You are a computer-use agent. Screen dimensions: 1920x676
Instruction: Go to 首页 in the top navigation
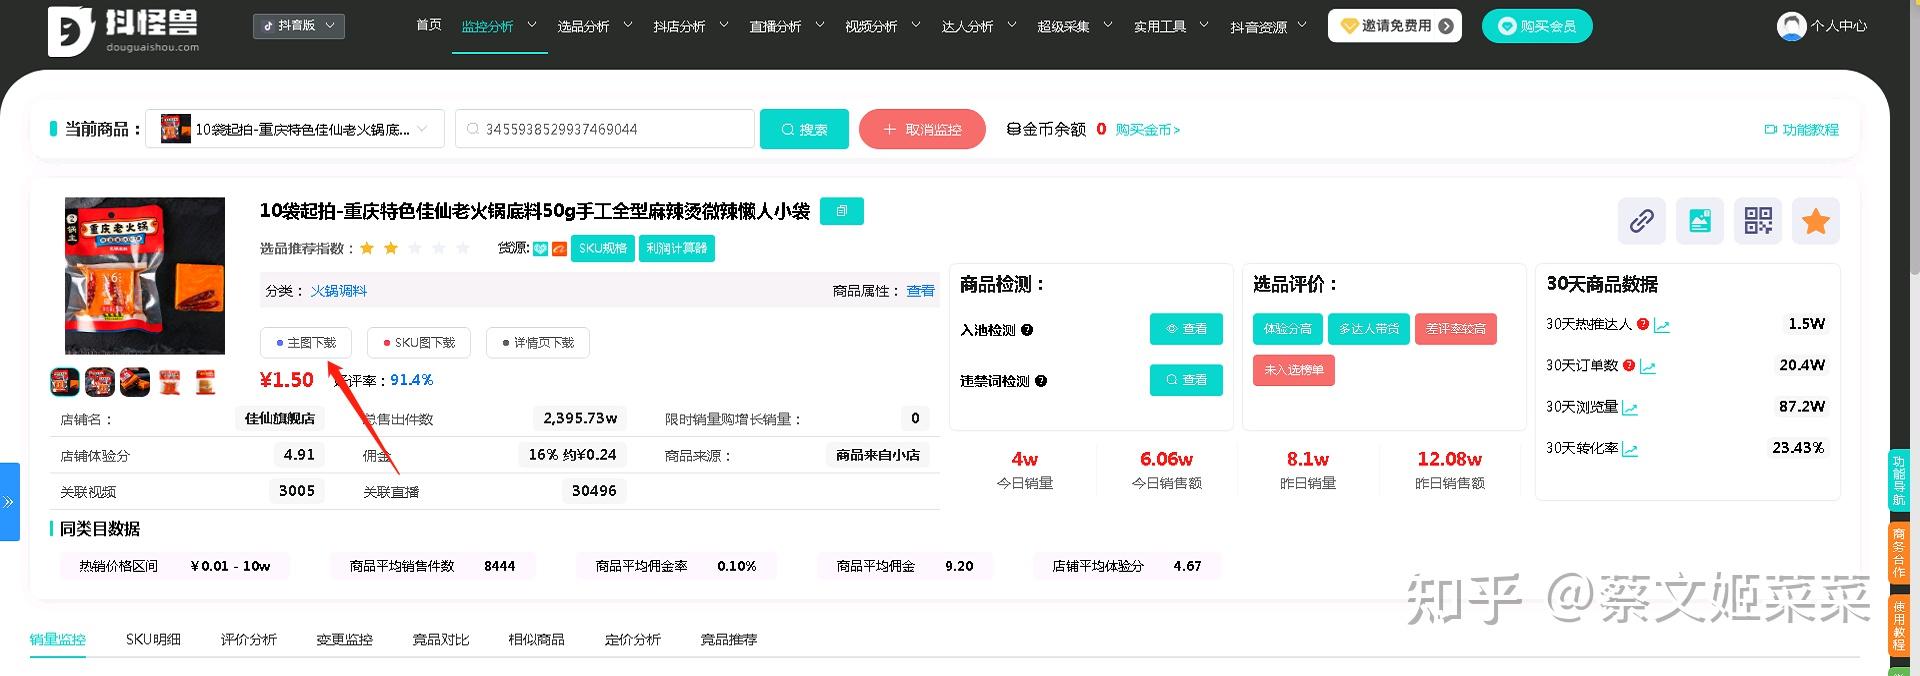(x=429, y=26)
